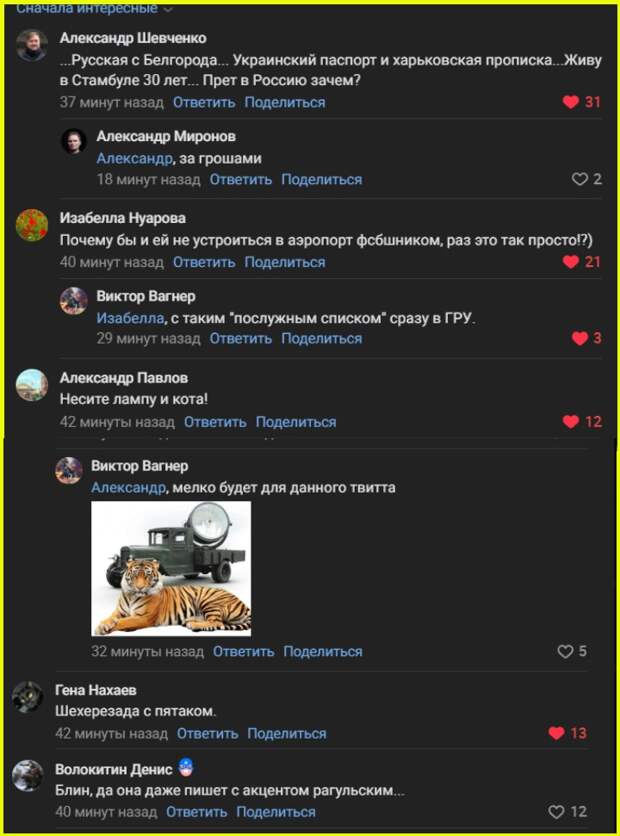
Task: Expand the 'Сначала интересные' sort dropdown
Action: coord(94,7)
